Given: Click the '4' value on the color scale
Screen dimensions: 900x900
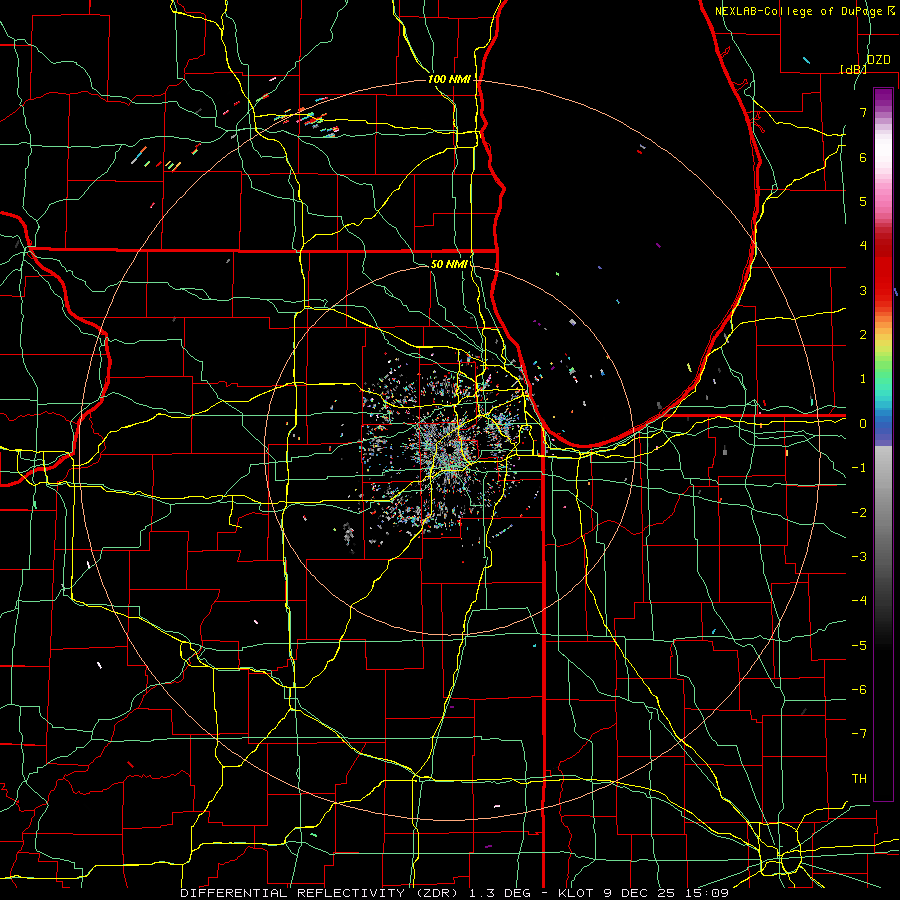Looking at the screenshot, I should coord(863,246).
